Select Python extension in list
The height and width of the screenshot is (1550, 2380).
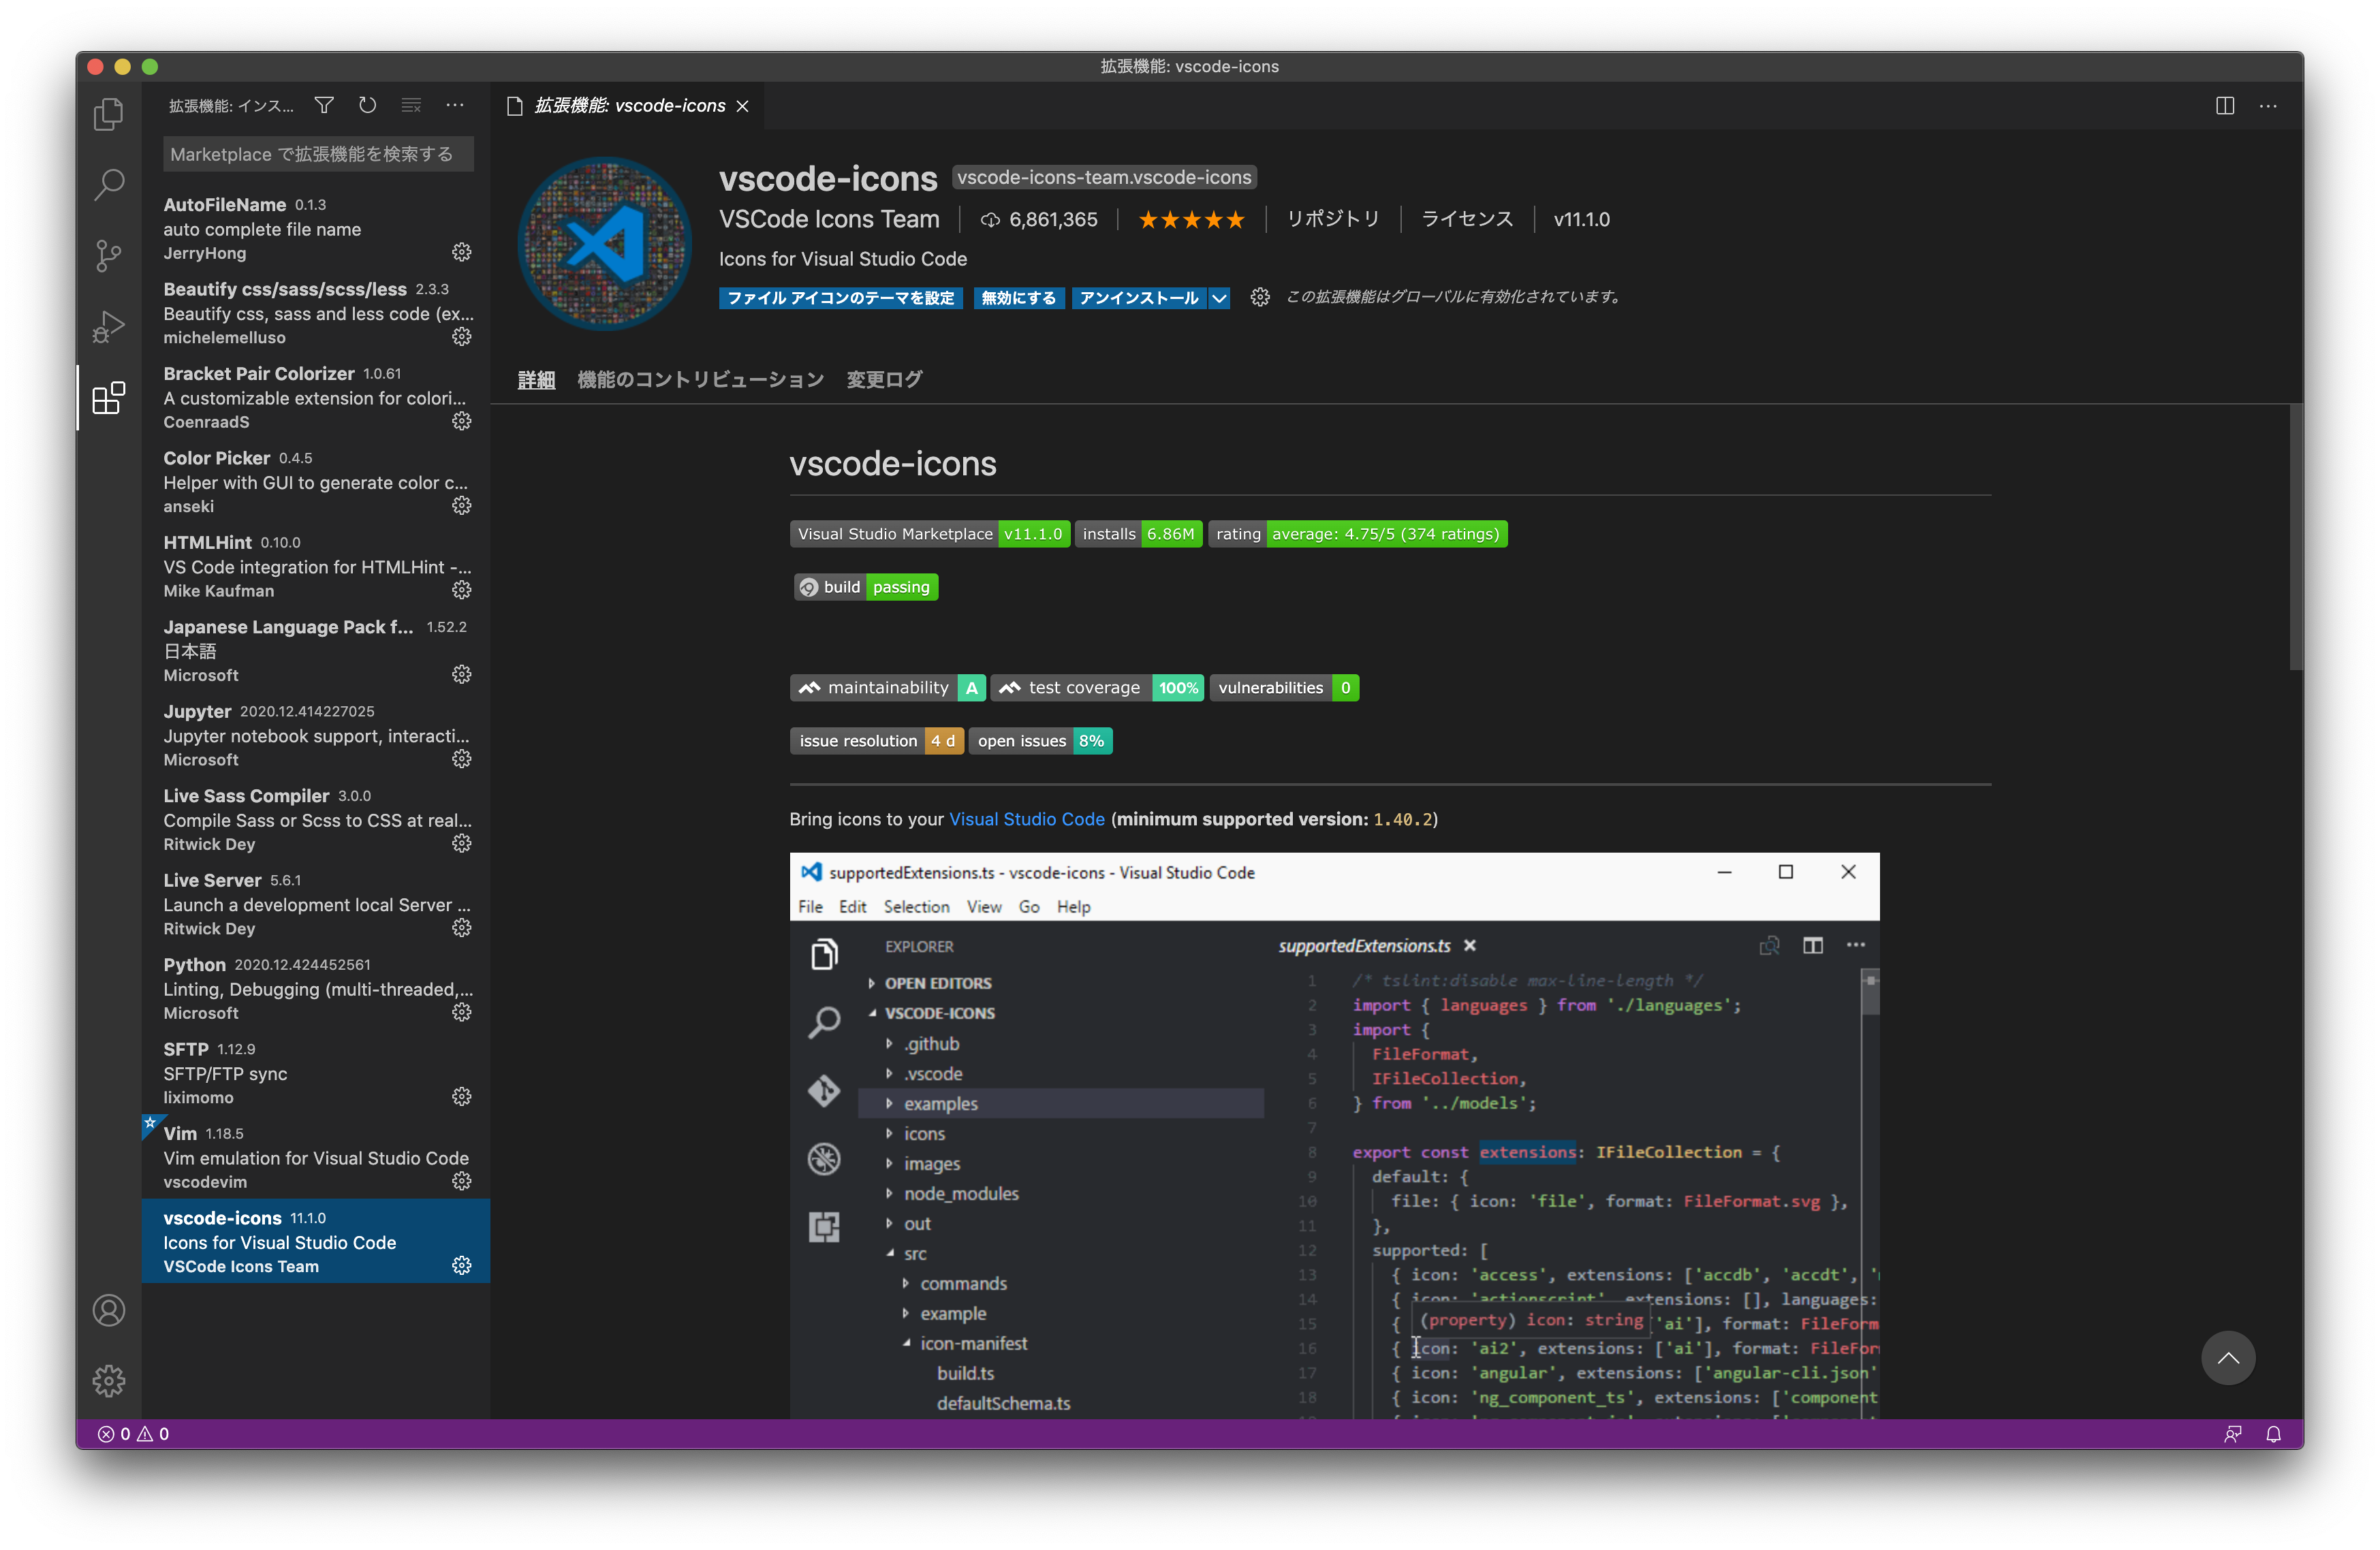(316, 989)
